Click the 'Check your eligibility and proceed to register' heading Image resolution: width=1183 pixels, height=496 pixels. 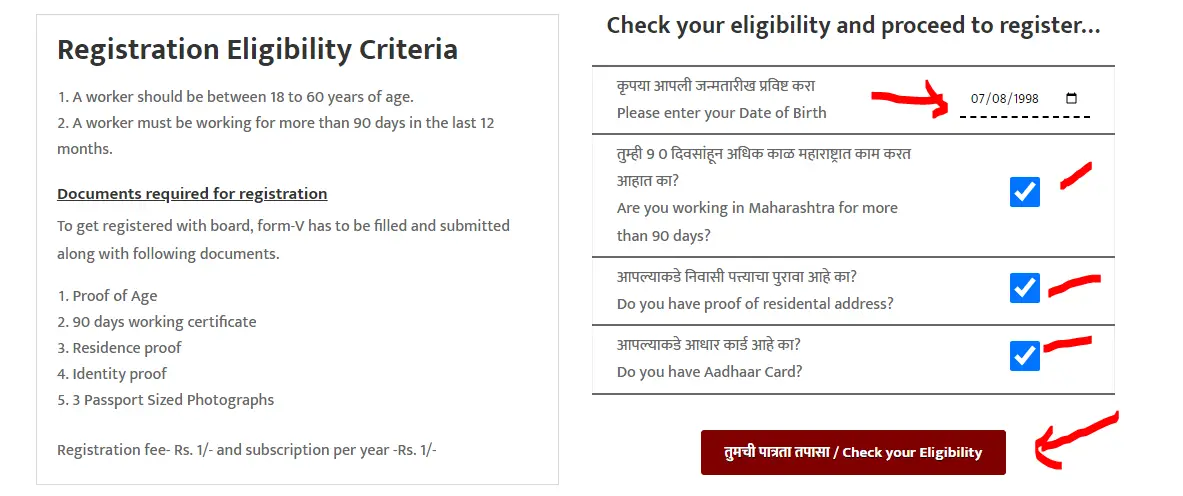[x=853, y=26]
